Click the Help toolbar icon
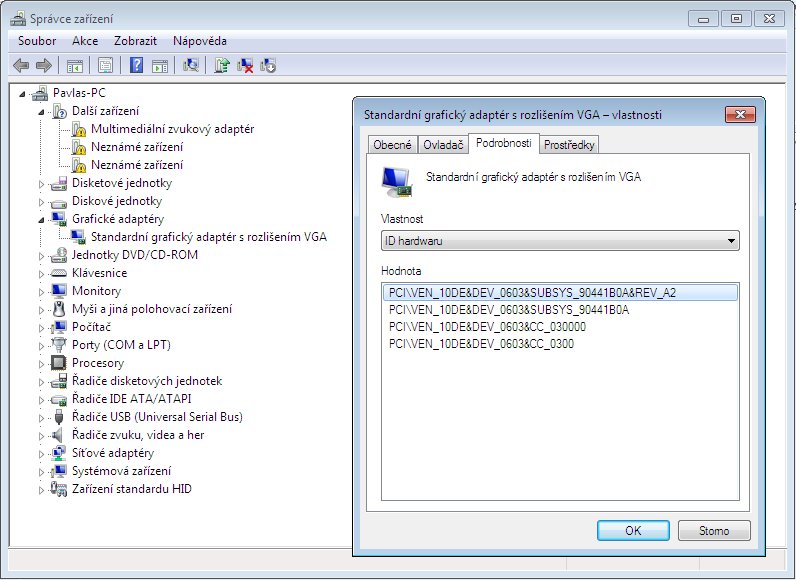 (x=135, y=66)
